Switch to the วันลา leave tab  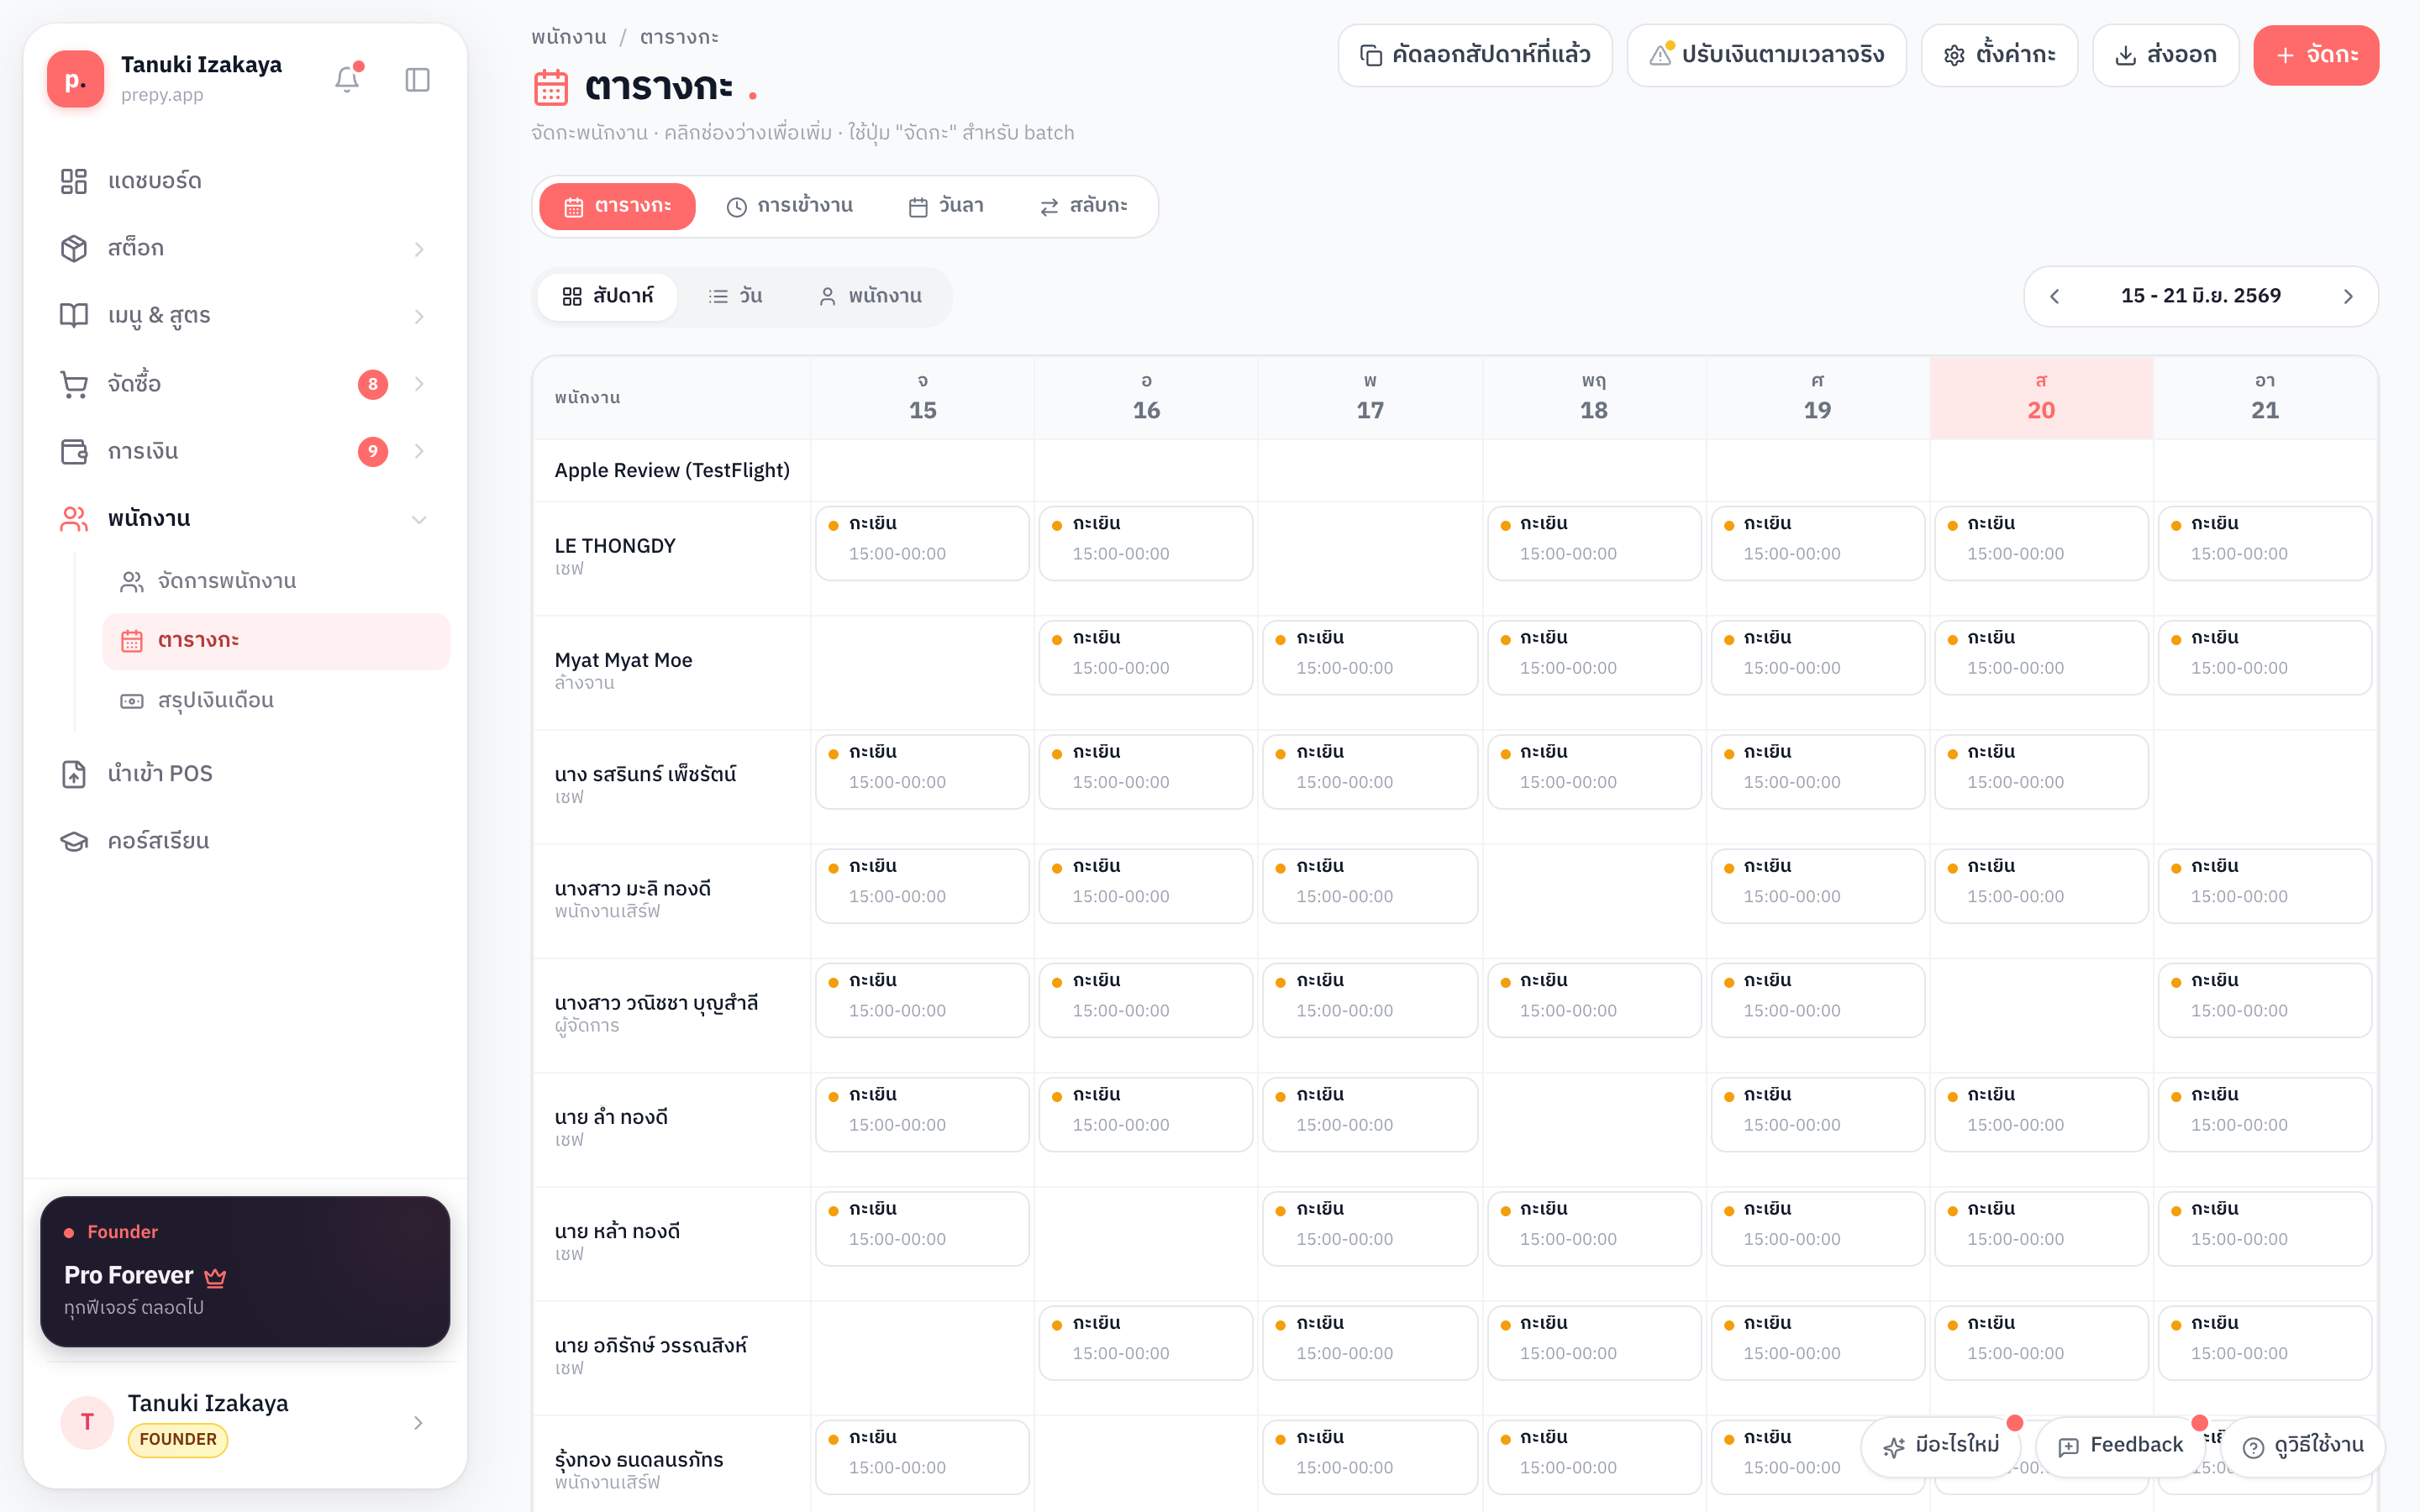point(946,206)
